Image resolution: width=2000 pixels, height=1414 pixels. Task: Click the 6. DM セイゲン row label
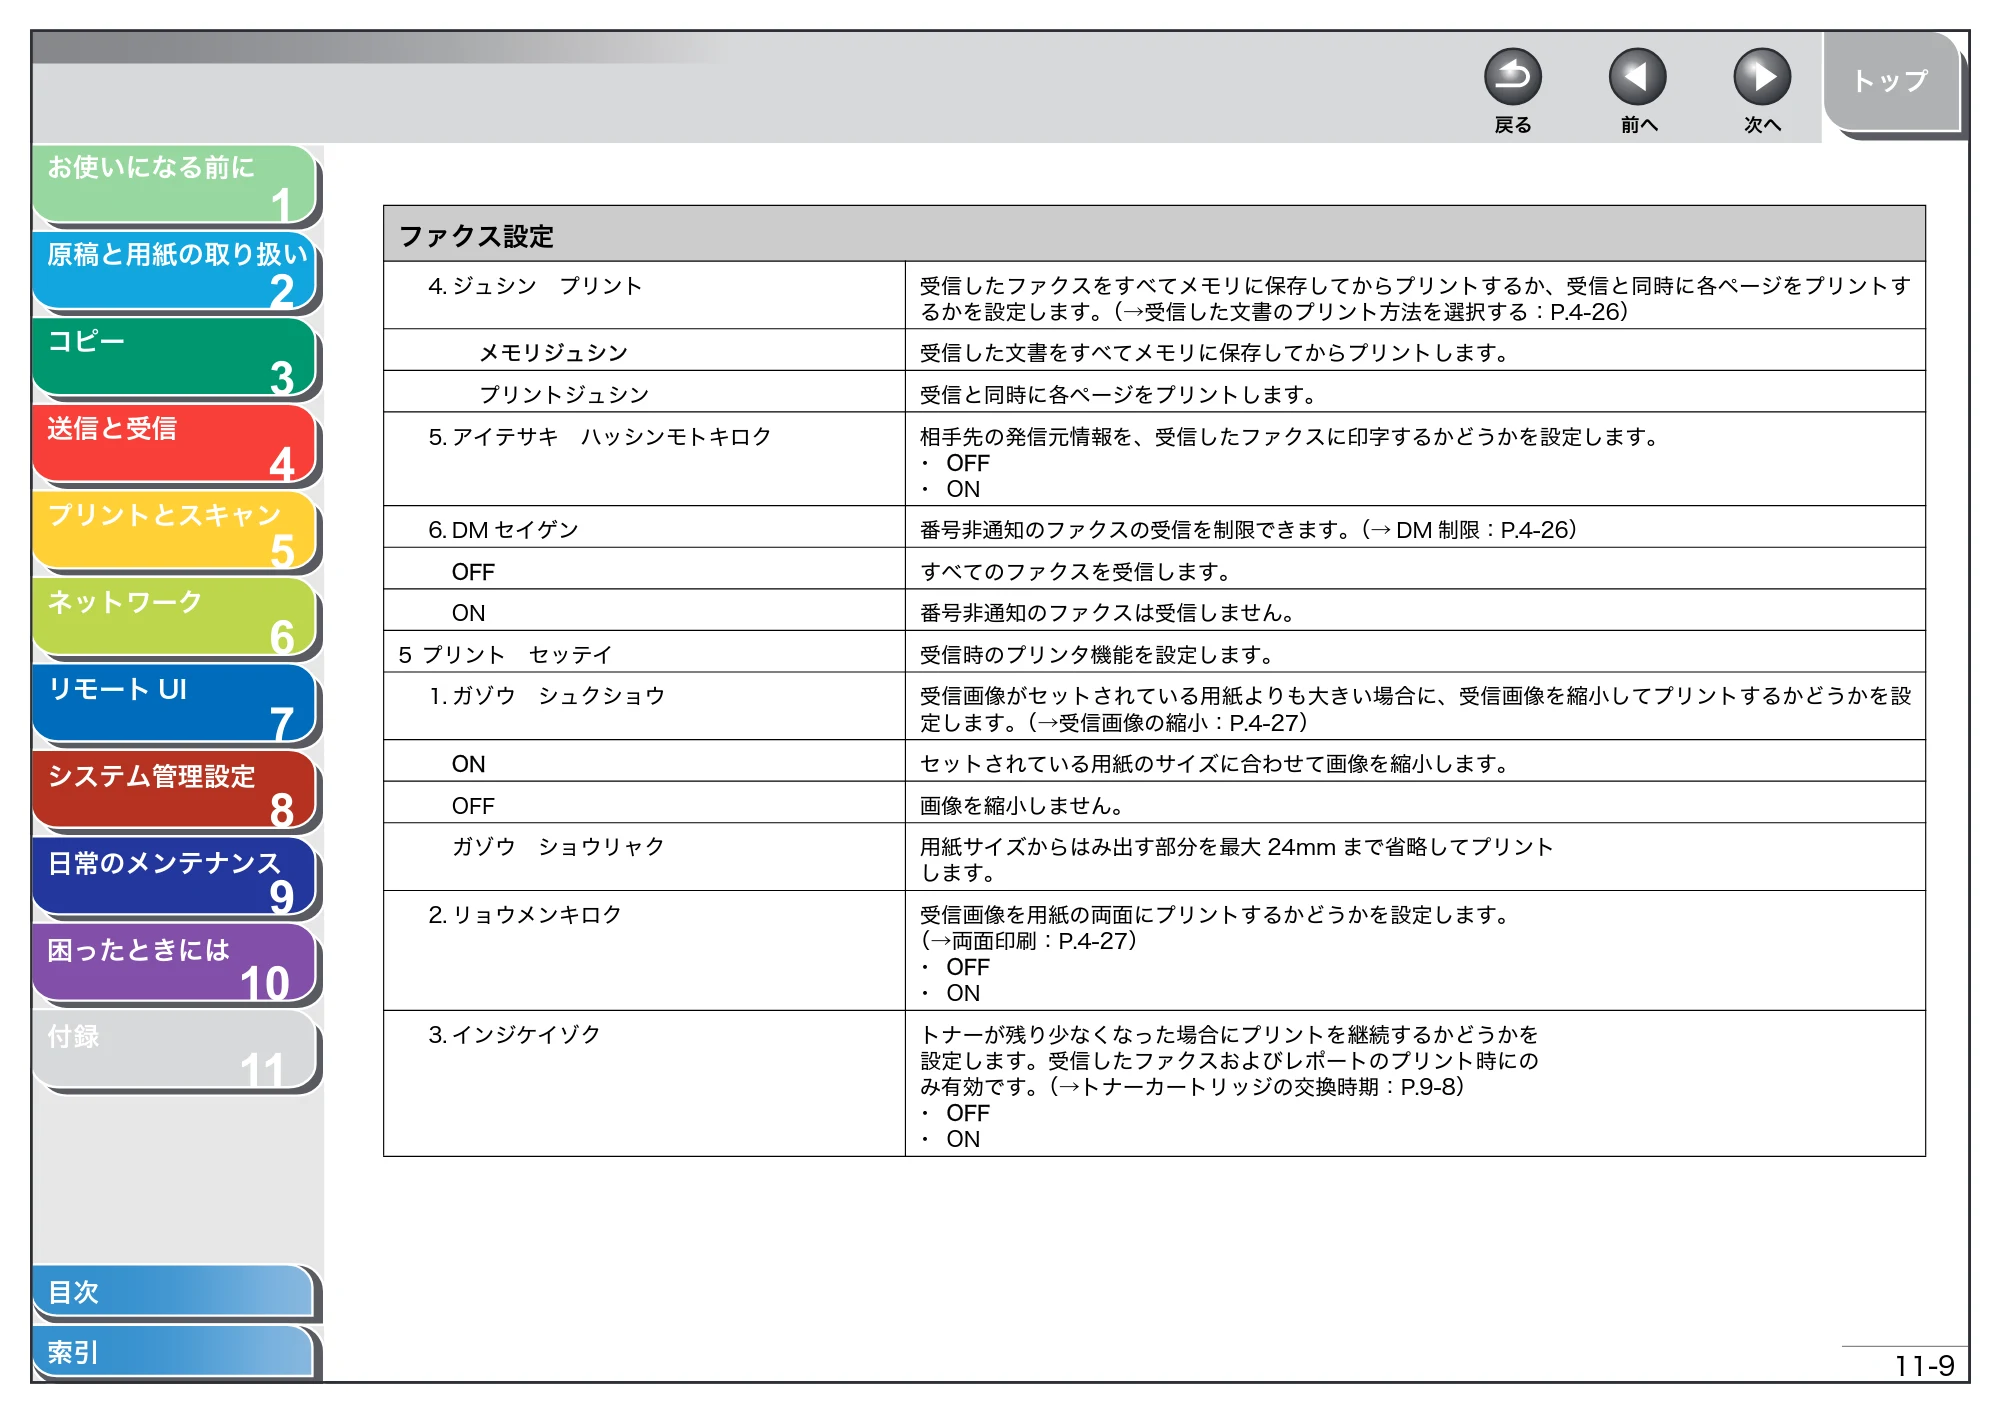pos(503,530)
